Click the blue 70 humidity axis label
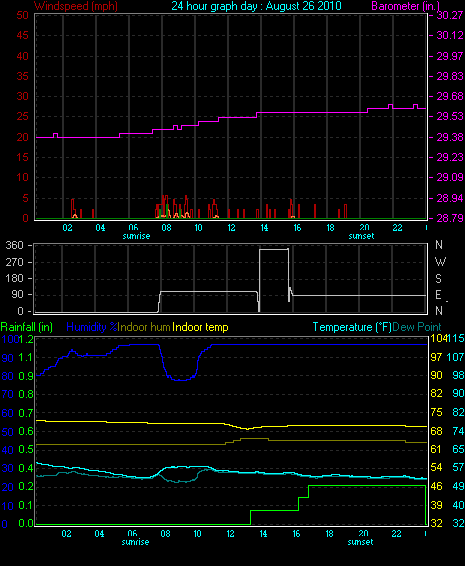This screenshot has width=465, height=566. pos(8,394)
